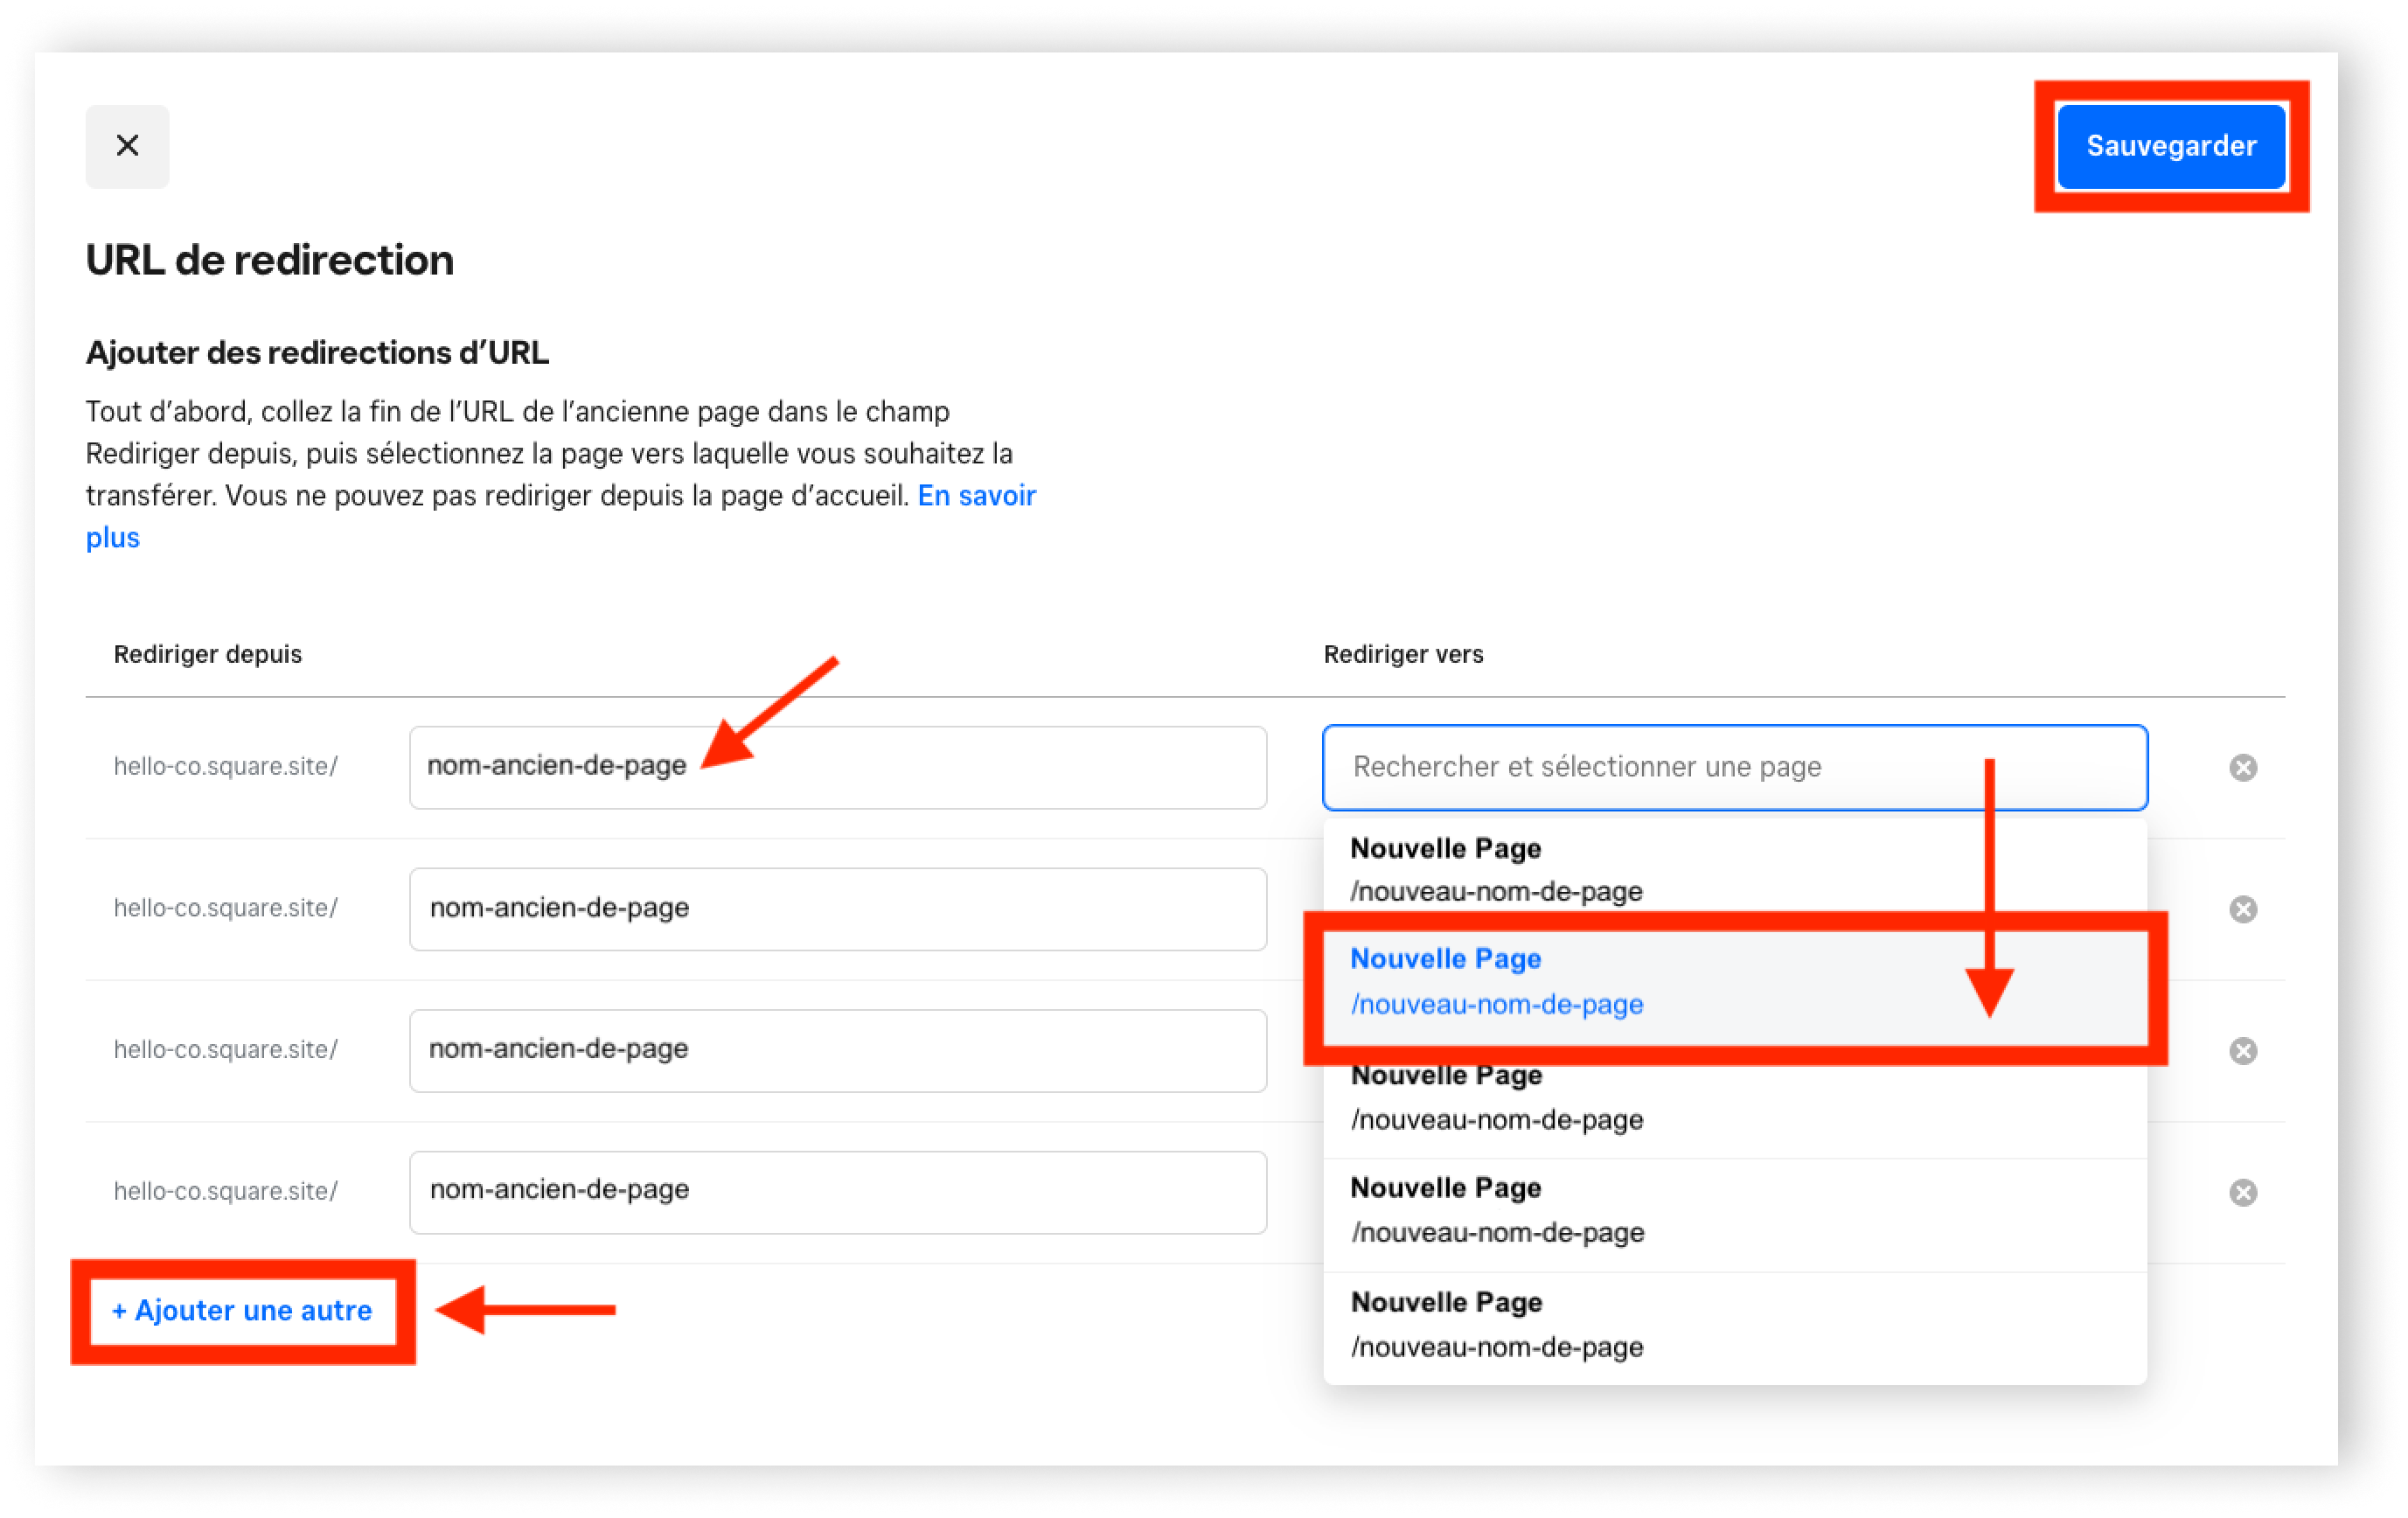Screen dimensions: 2408x1518
Task: Open the En savoir plus link
Action: (976, 496)
